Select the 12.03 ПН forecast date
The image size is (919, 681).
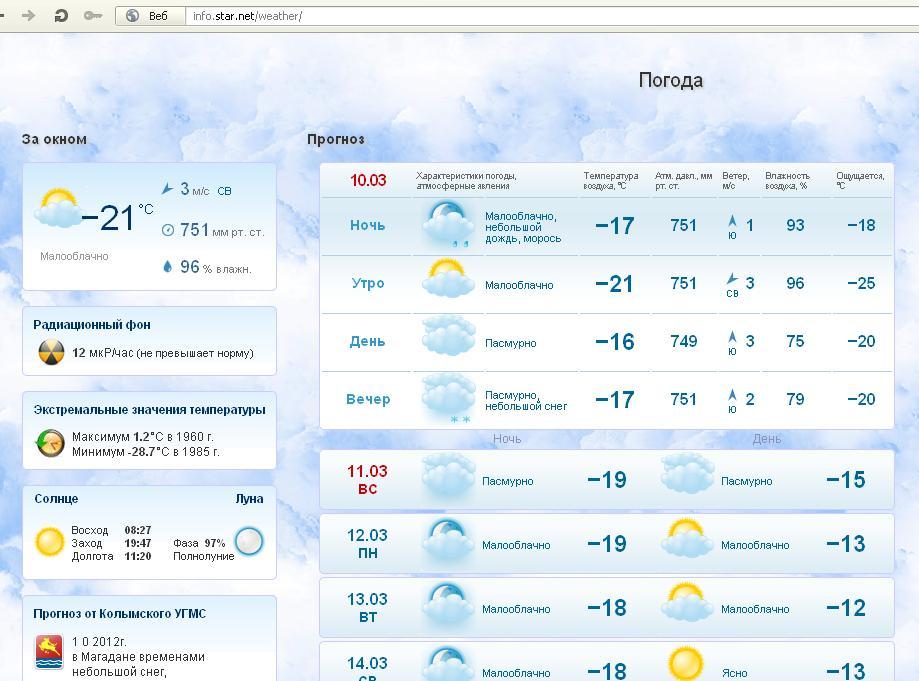[x=367, y=544]
